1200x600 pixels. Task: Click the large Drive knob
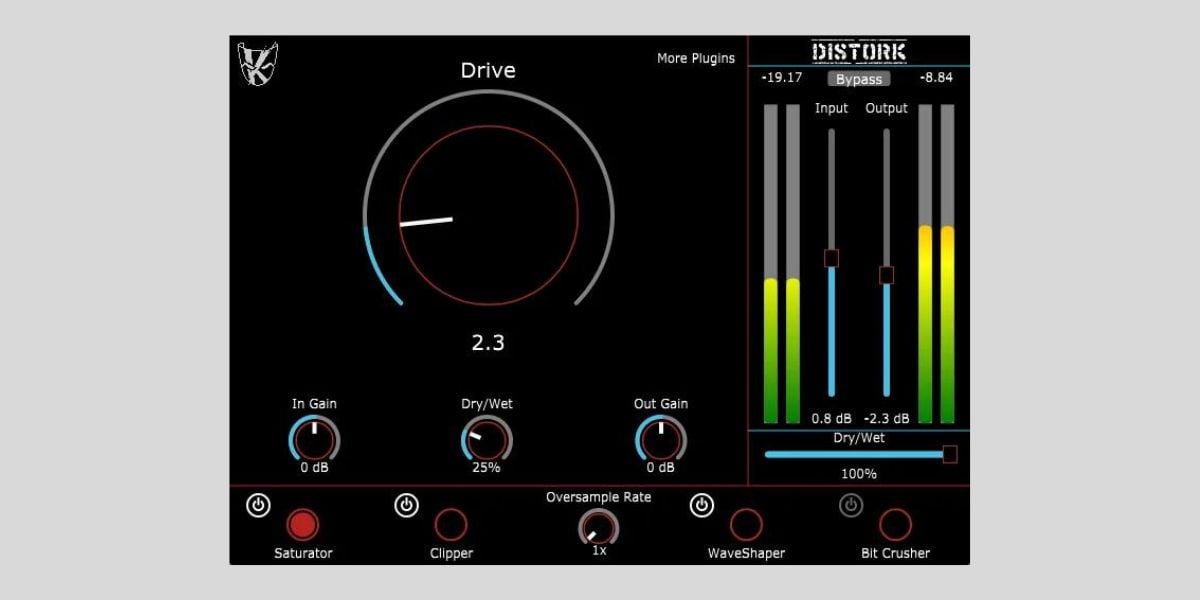(488, 214)
